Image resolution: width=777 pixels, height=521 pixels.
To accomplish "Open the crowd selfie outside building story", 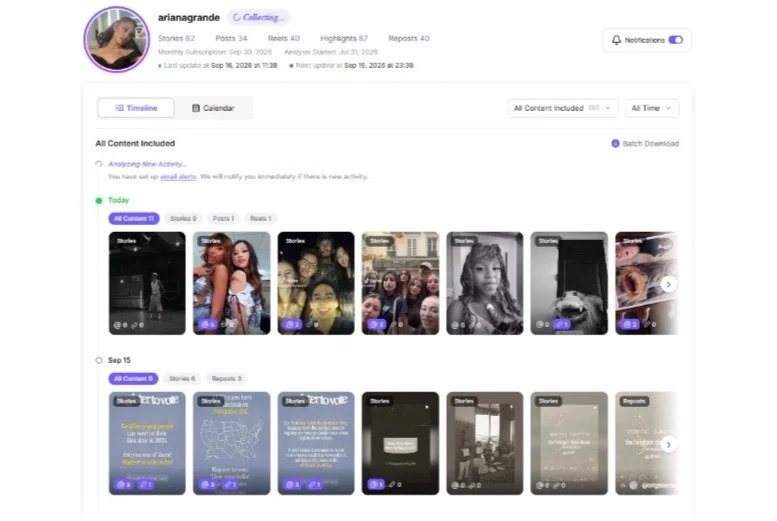I will pos(400,283).
